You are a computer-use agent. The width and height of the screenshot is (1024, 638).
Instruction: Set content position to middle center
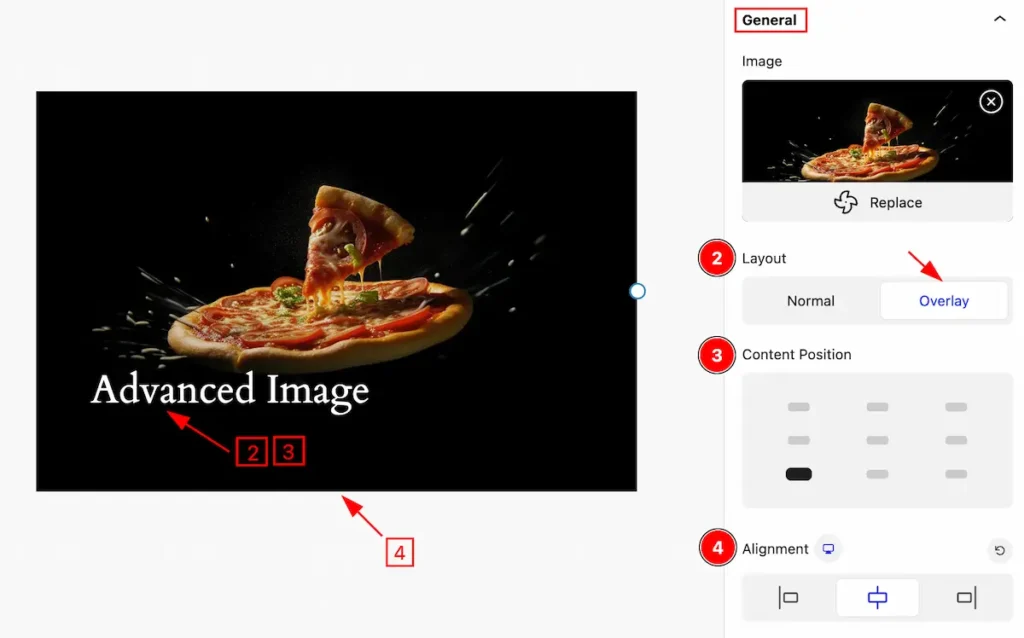click(x=877, y=440)
